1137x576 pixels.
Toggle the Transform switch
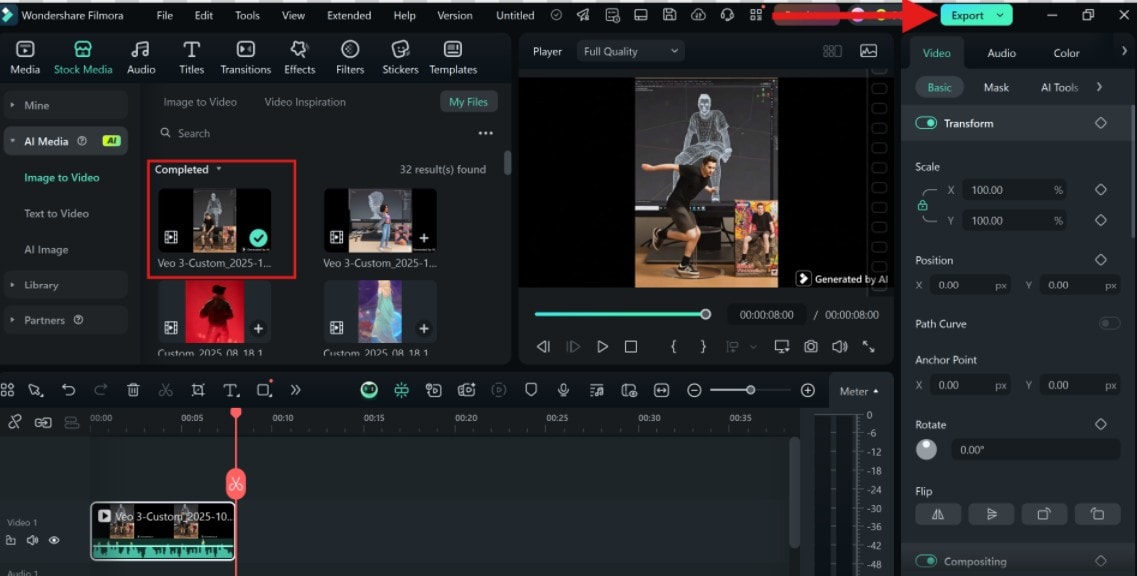[x=926, y=123]
